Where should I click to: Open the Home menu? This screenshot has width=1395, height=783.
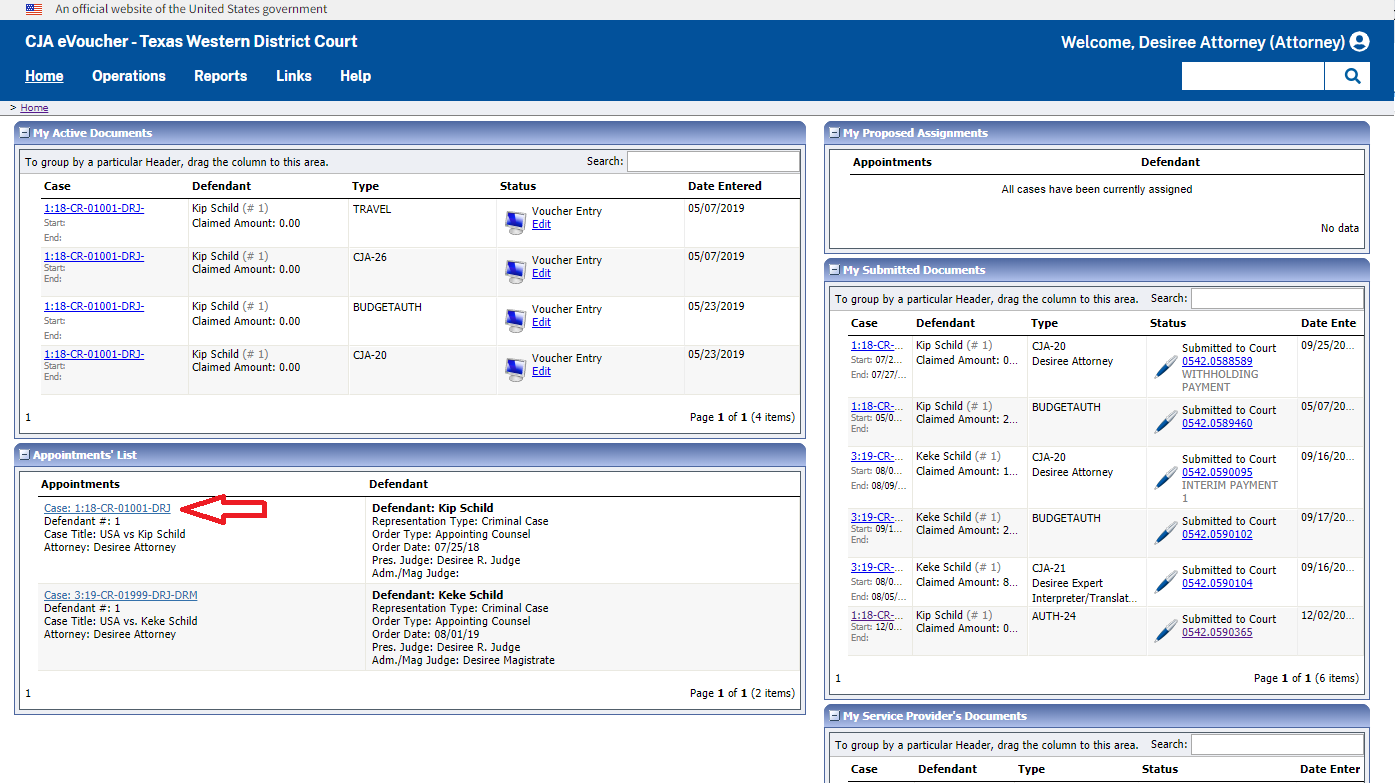tap(44, 76)
